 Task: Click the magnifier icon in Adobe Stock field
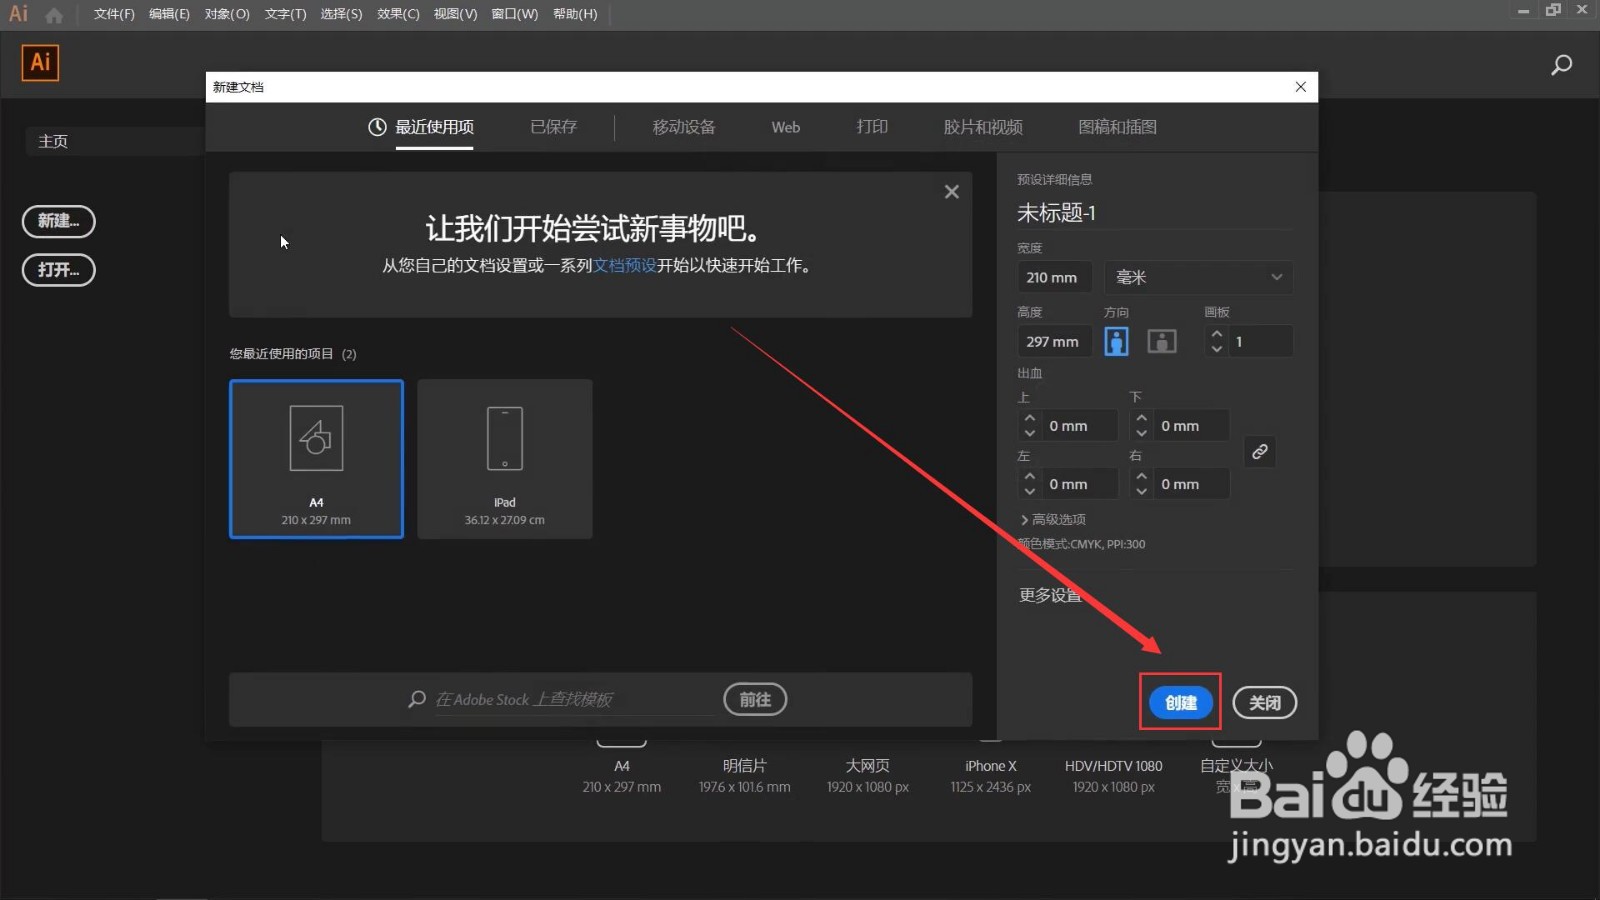[x=416, y=699]
